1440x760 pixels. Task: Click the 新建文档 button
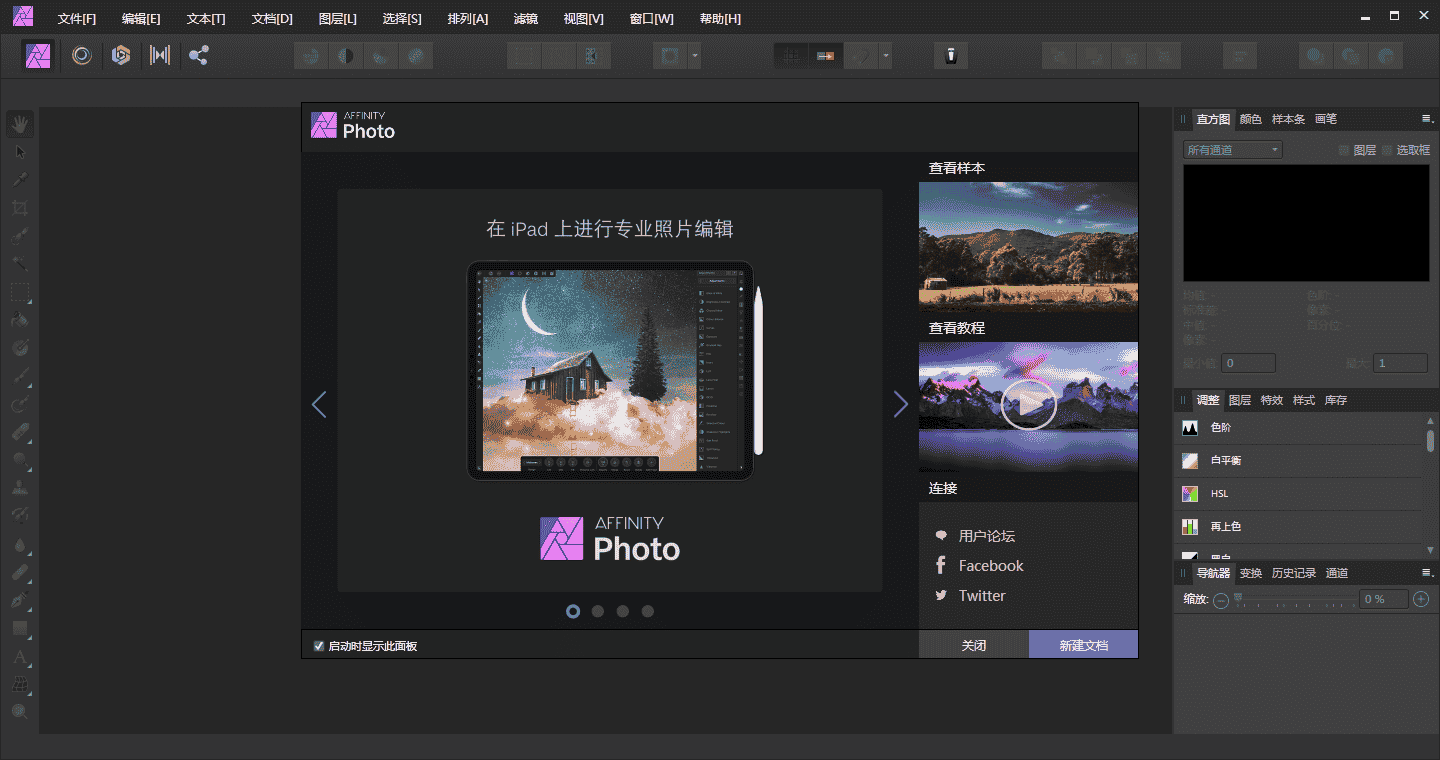(1083, 644)
